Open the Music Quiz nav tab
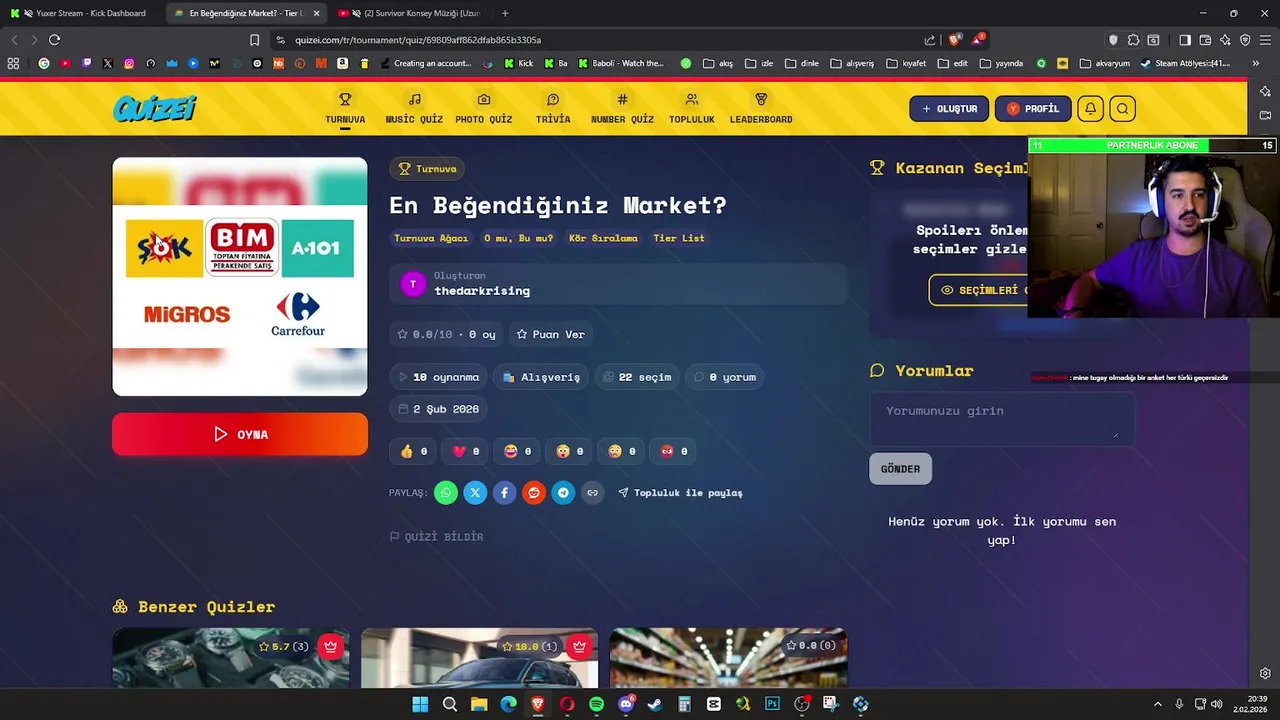The height and width of the screenshot is (720, 1280). pyautogui.click(x=414, y=109)
